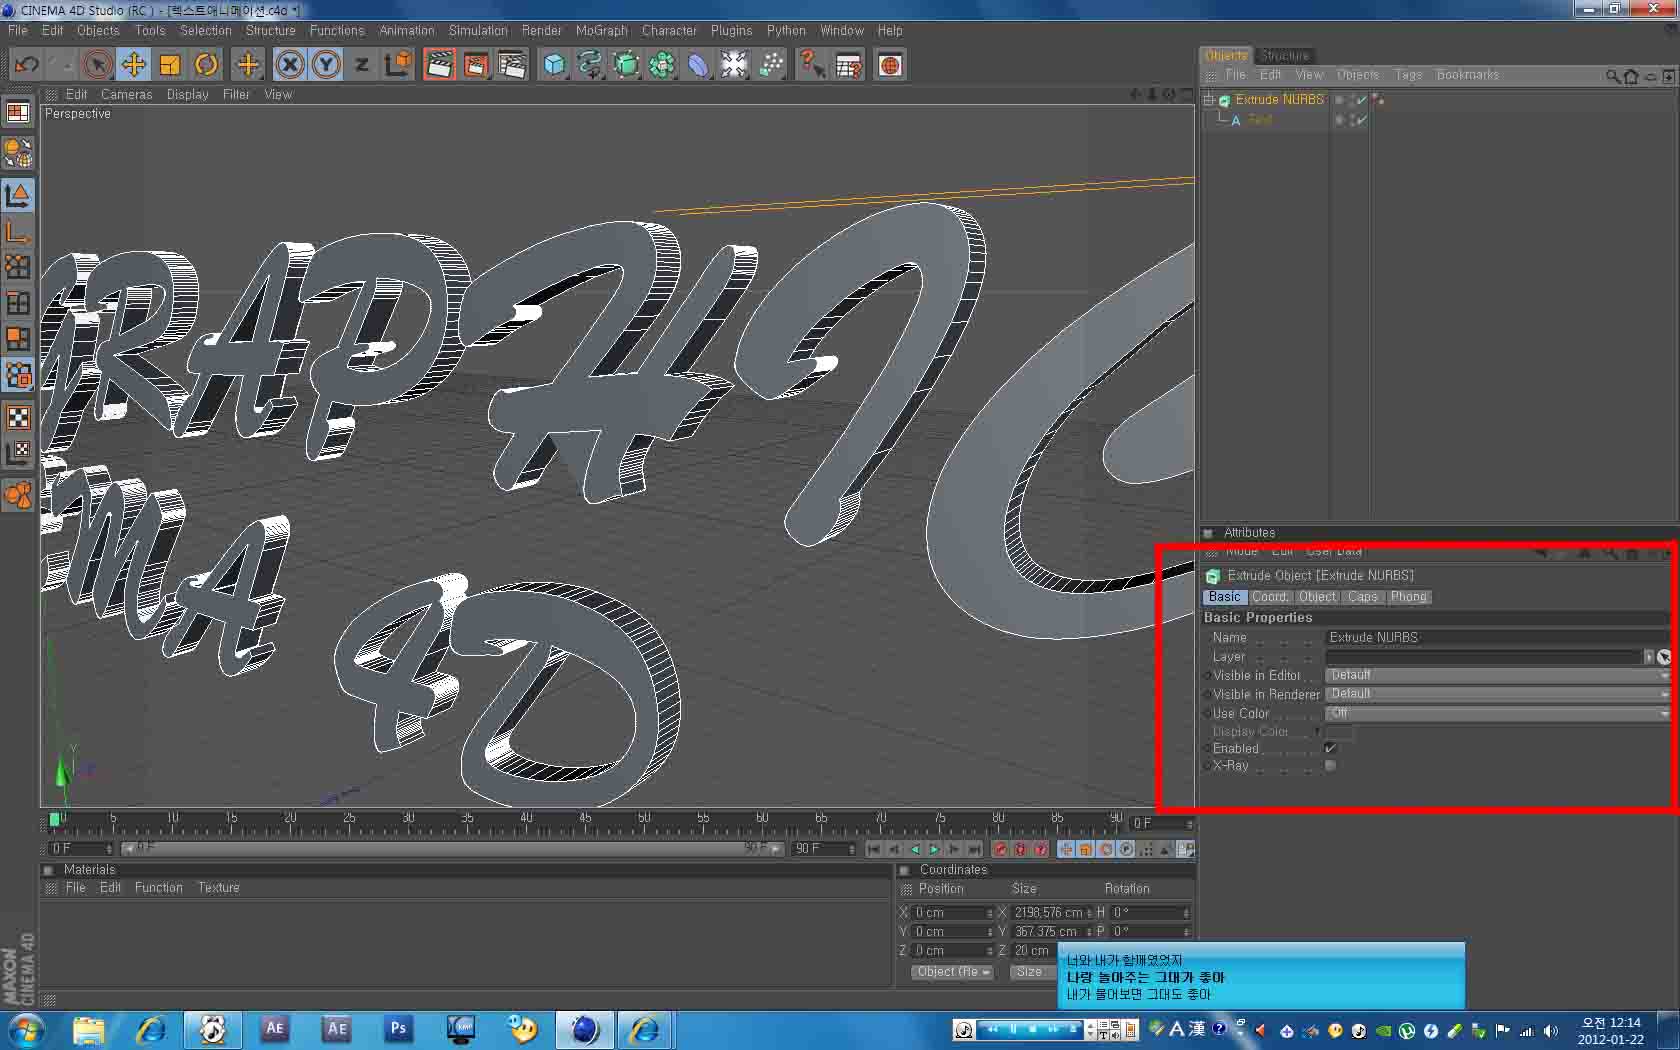Viewport: 1680px width, 1050px height.
Task: Open the Visible in Editor dropdown
Action: 1498,676
